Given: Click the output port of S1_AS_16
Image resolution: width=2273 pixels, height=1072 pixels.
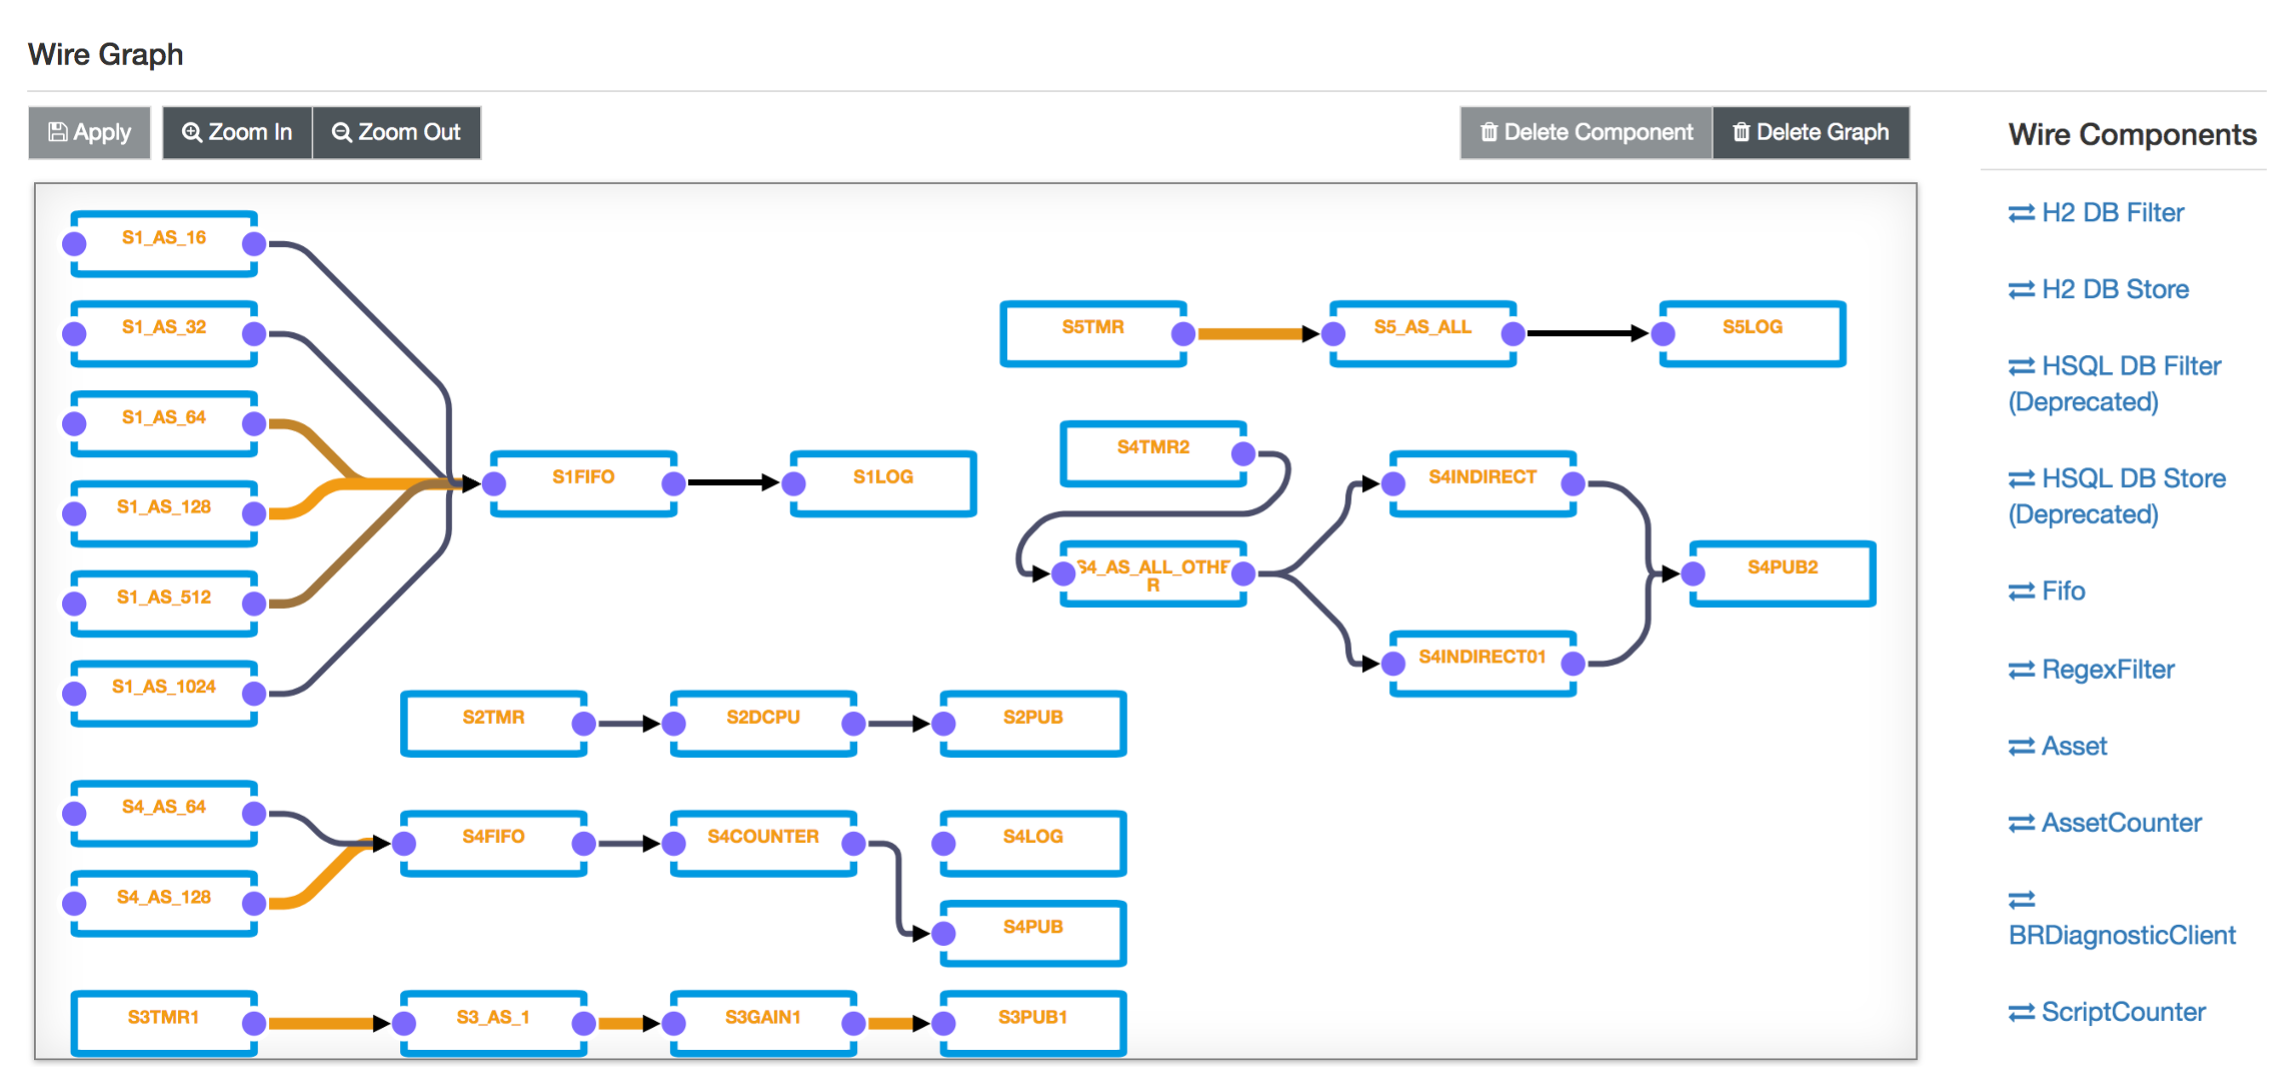Looking at the screenshot, I should (x=254, y=243).
